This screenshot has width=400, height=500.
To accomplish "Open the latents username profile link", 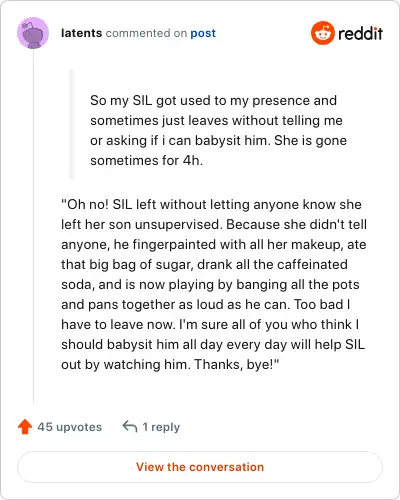I will point(81,33).
